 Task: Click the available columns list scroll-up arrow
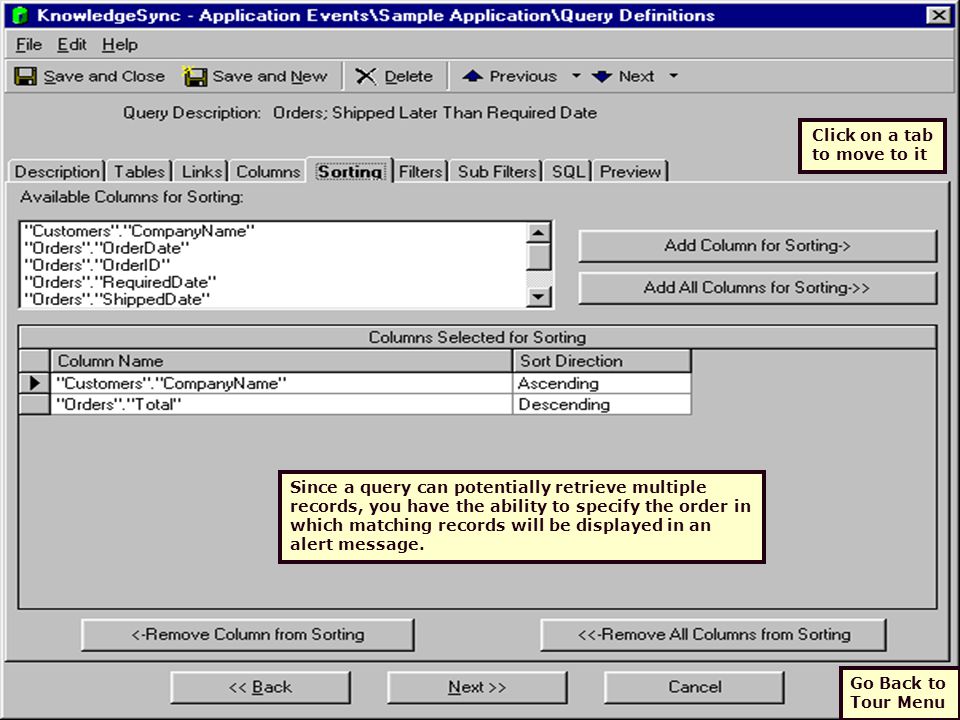pos(539,233)
